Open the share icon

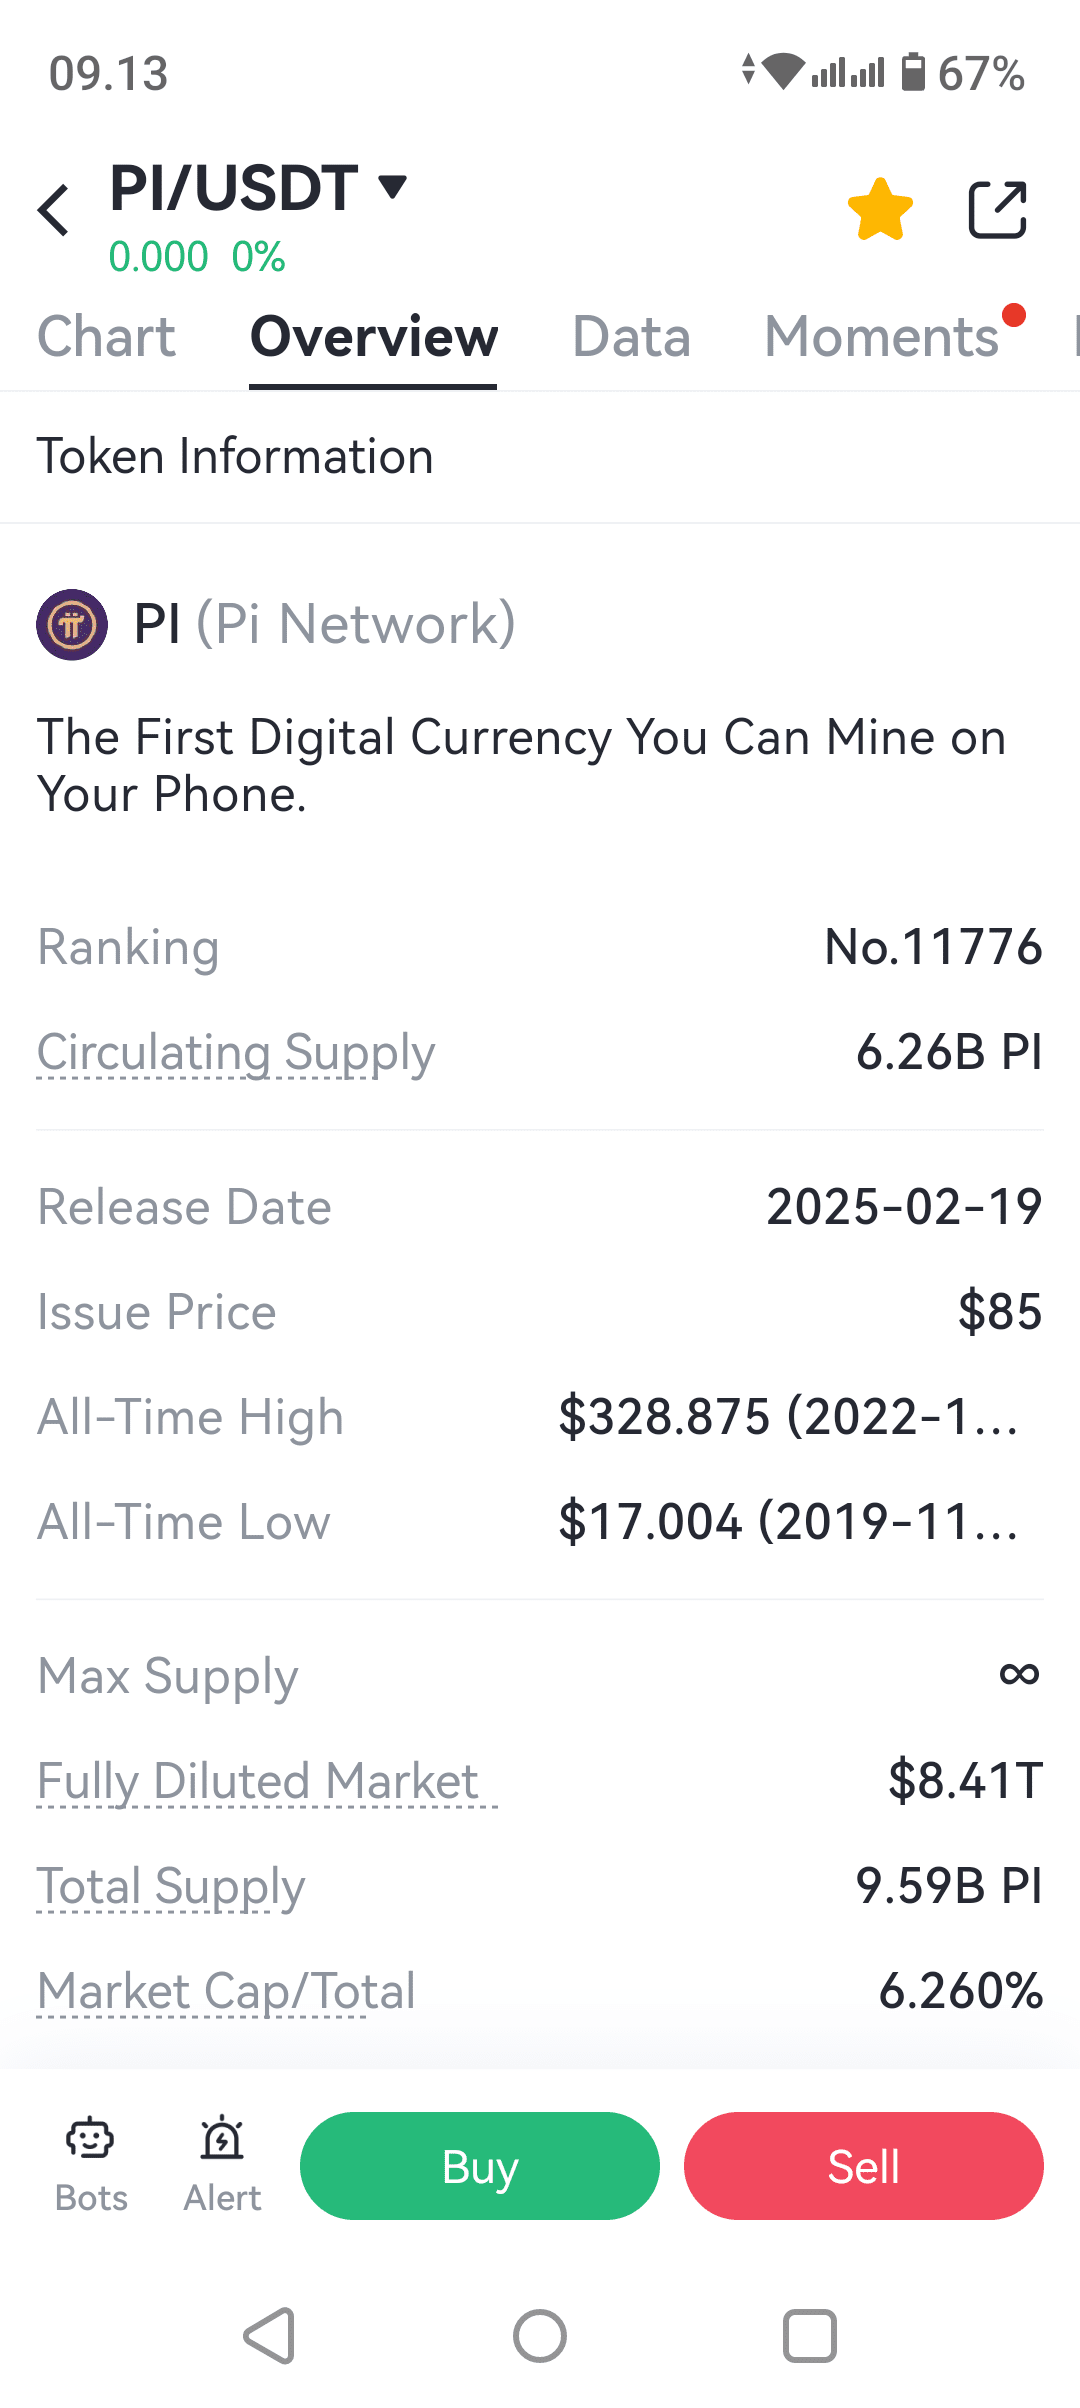[x=998, y=210]
